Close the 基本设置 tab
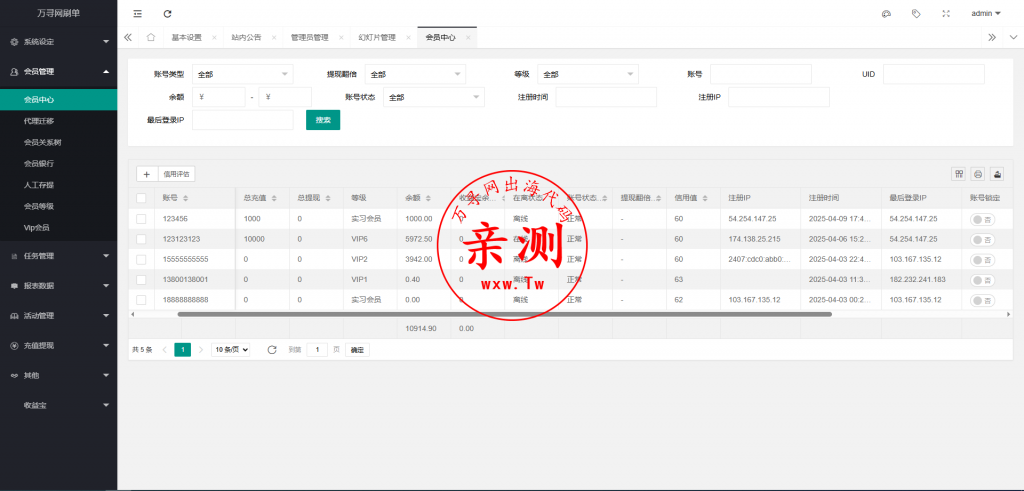Screen dimensions: 1024x491 (x=214, y=38)
